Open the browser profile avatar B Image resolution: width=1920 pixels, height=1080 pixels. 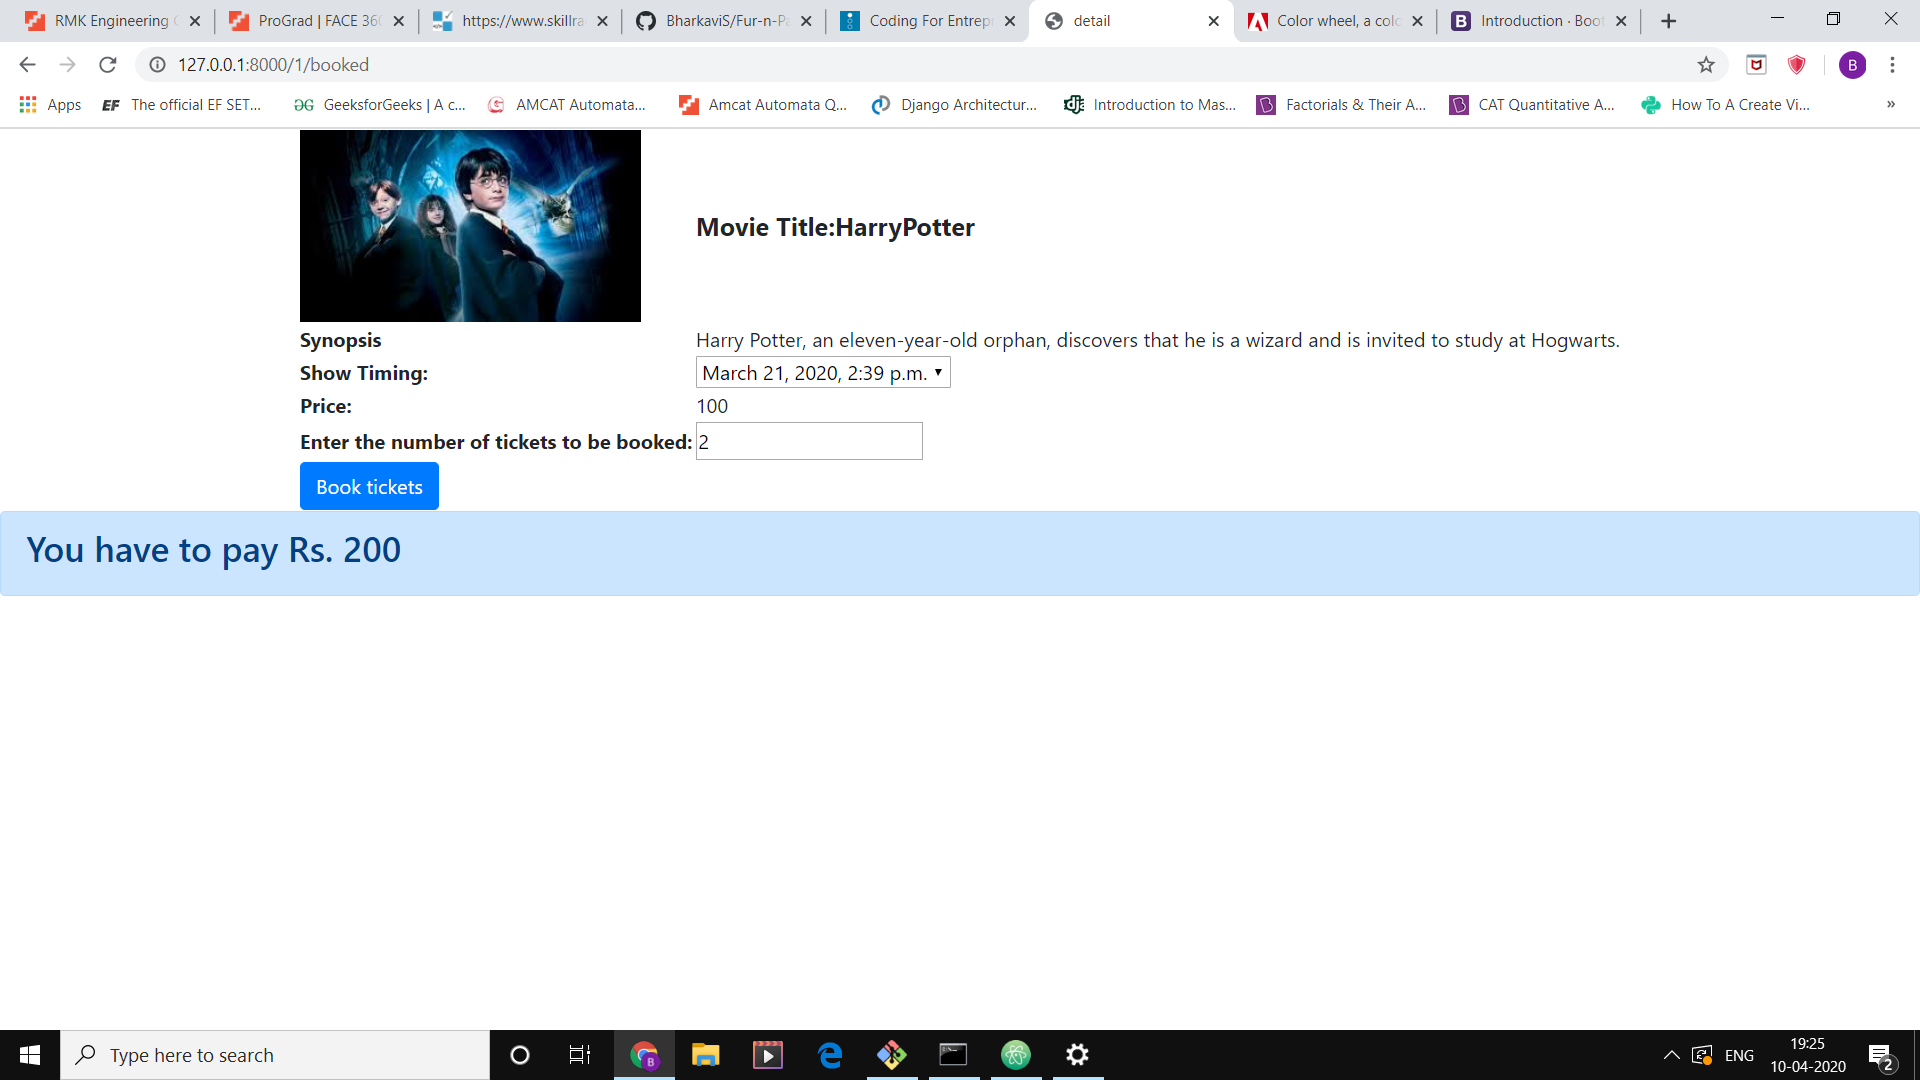pos(1854,64)
